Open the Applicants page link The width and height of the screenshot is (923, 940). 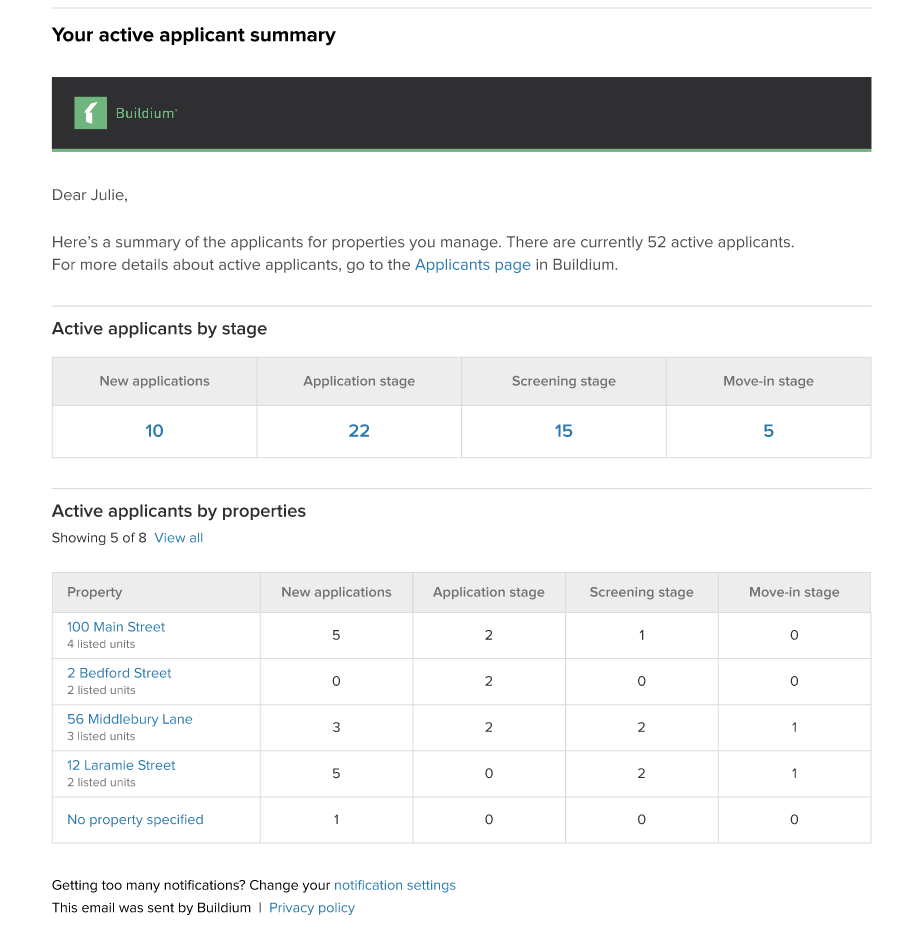[x=472, y=264]
